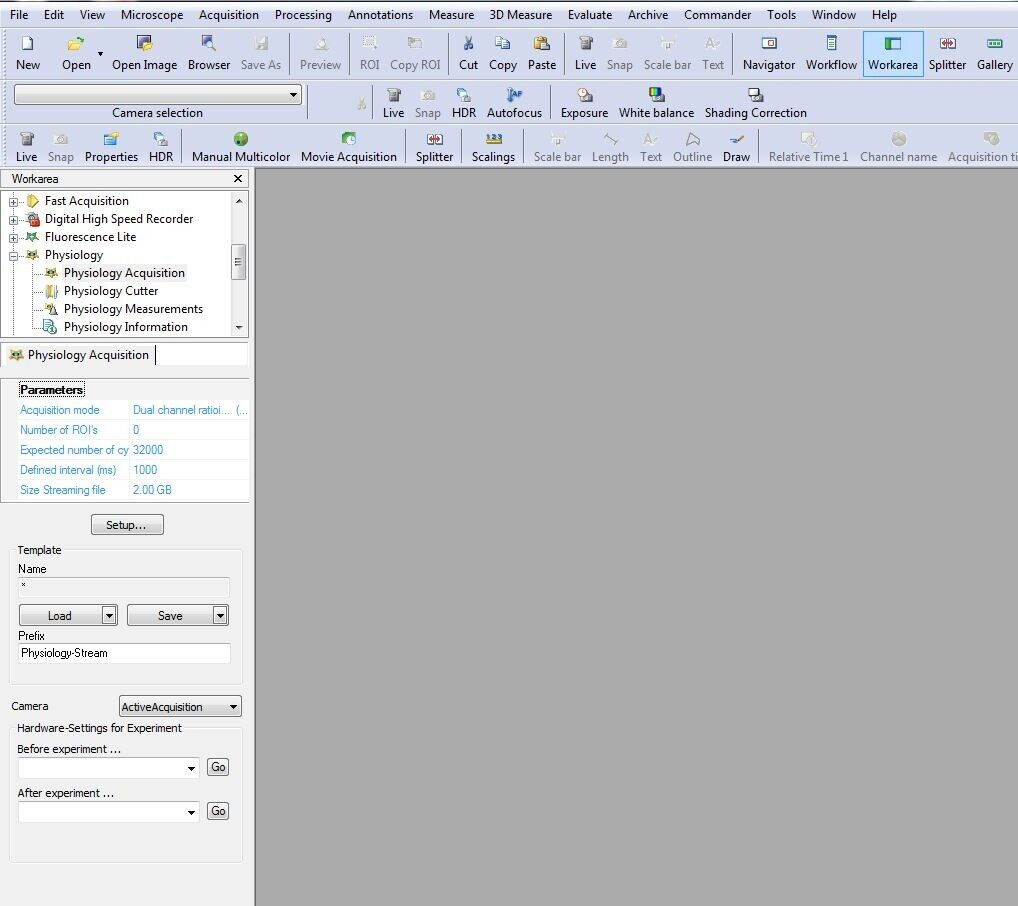Open the White balance tool
The image size is (1018, 906).
[656, 102]
